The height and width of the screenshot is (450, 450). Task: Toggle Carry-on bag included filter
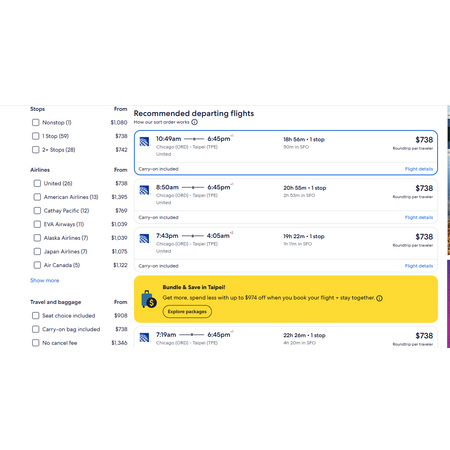(x=36, y=329)
